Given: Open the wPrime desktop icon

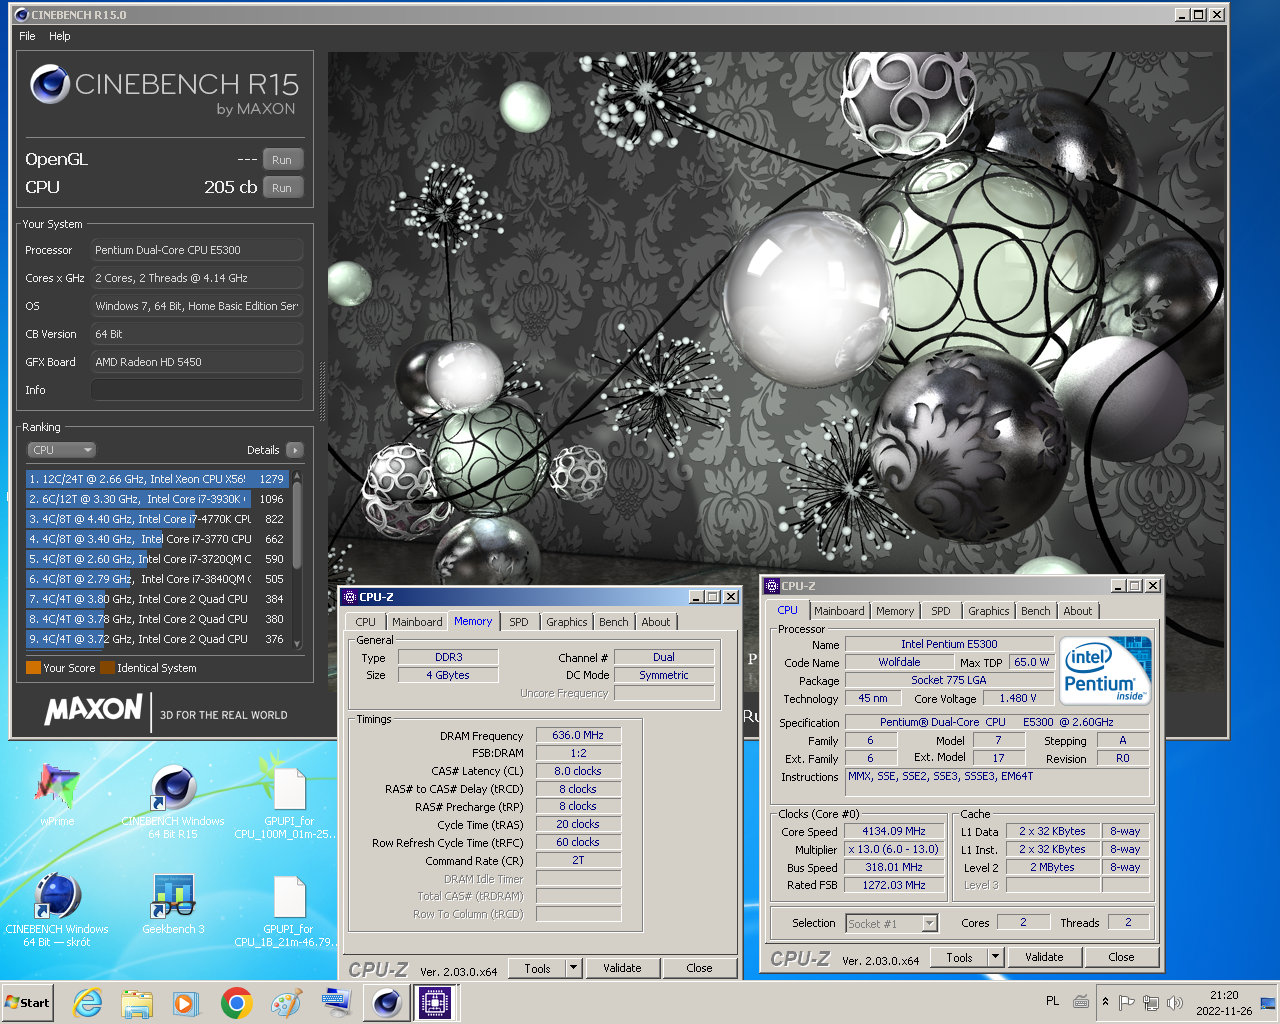Looking at the screenshot, I should (x=57, y=795).
